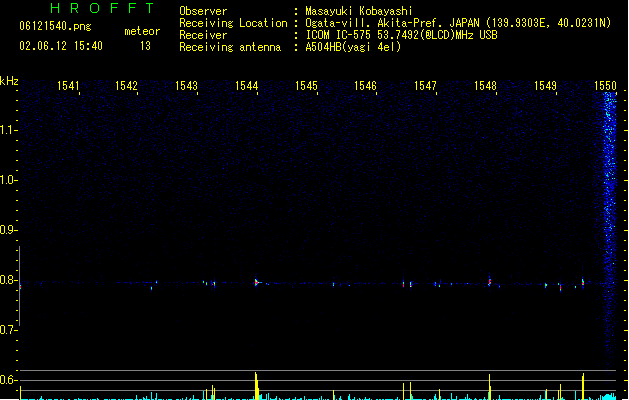
Task: Click the 'meteor' count label
Action: pos(142,31)
